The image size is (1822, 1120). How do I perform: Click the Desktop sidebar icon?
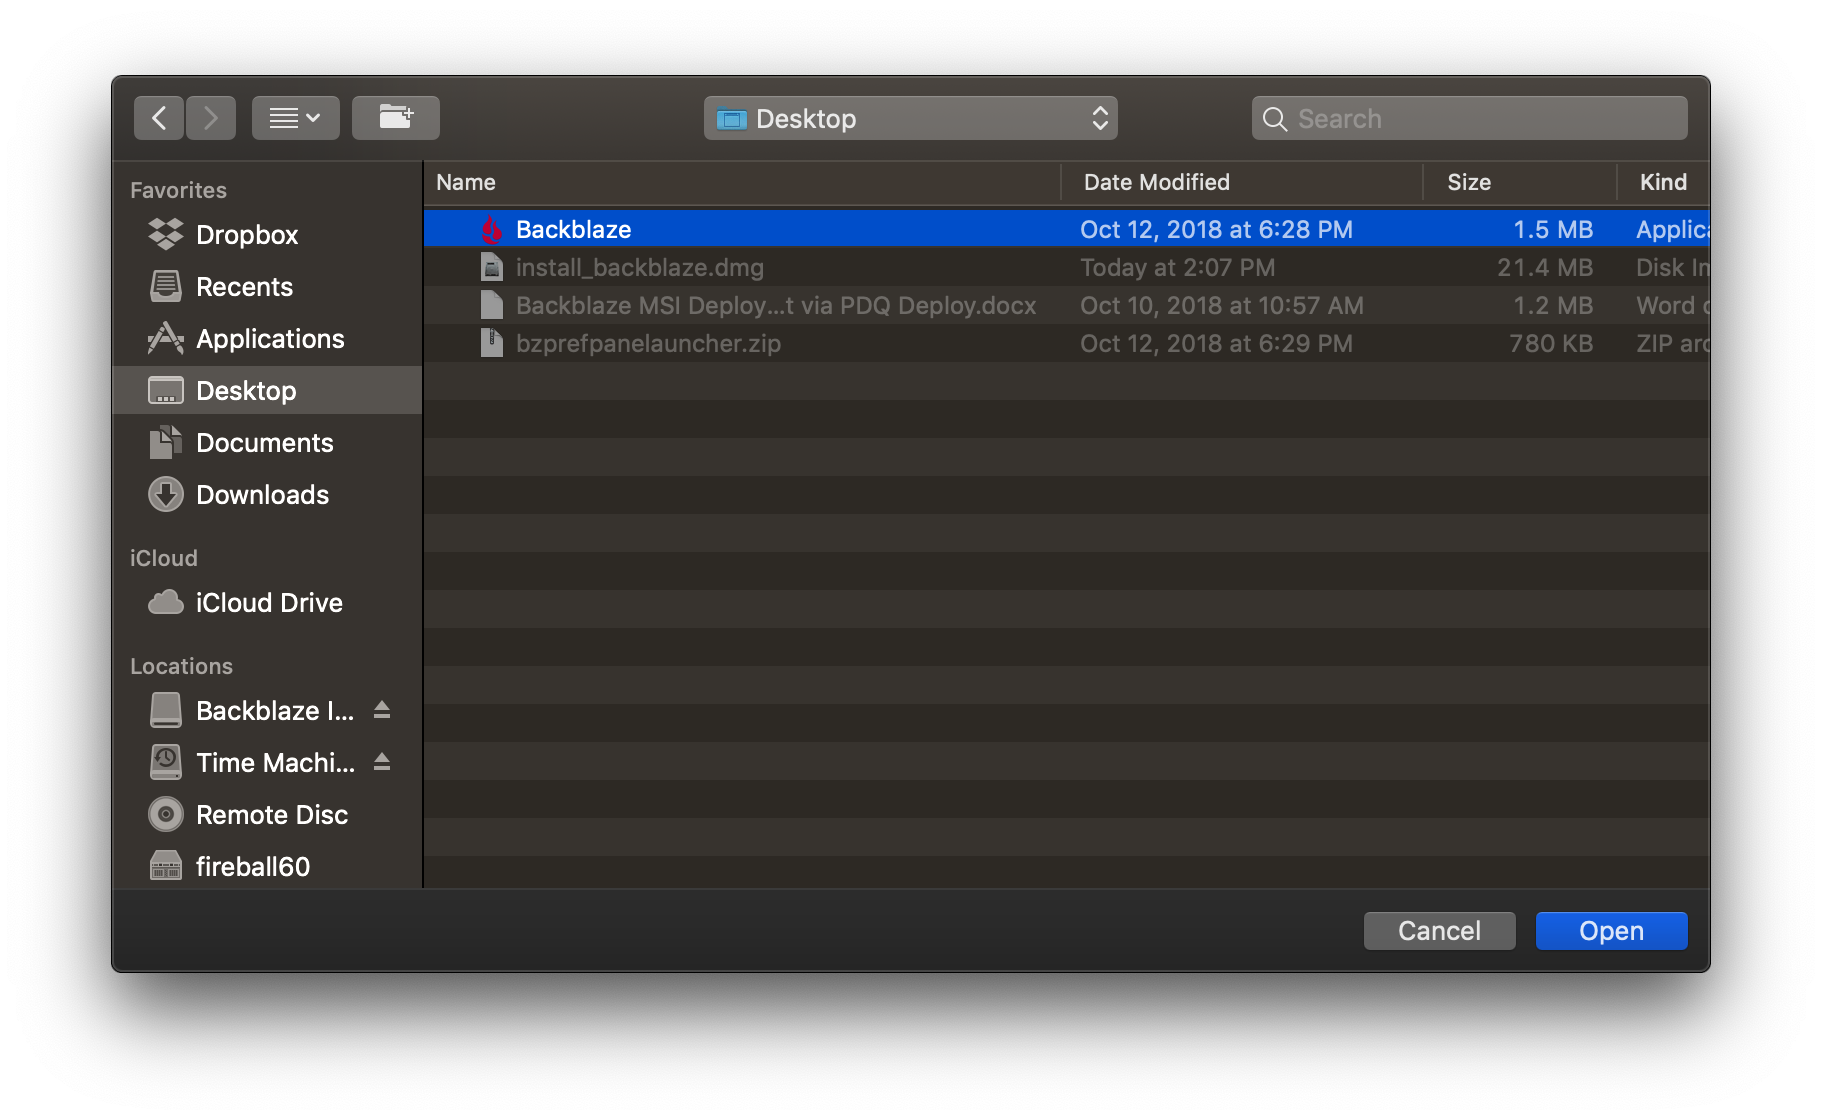coord(165,390)
